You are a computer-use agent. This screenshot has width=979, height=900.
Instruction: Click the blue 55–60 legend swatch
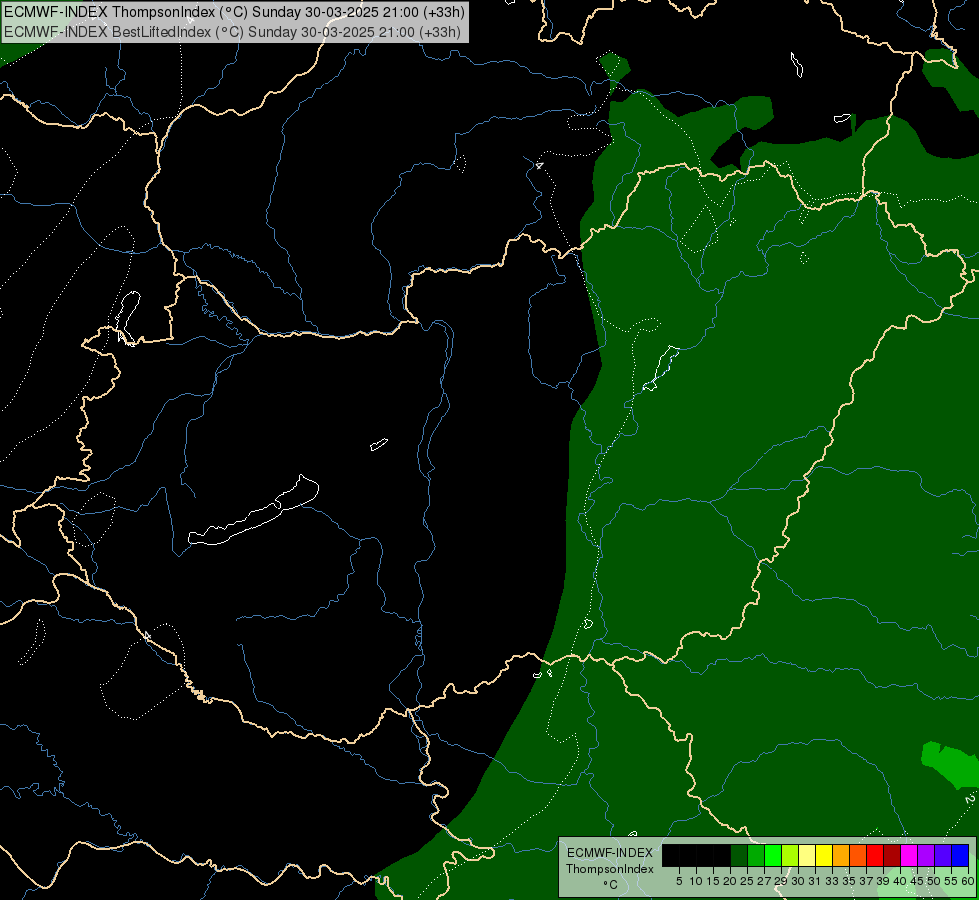pos(960,855)
